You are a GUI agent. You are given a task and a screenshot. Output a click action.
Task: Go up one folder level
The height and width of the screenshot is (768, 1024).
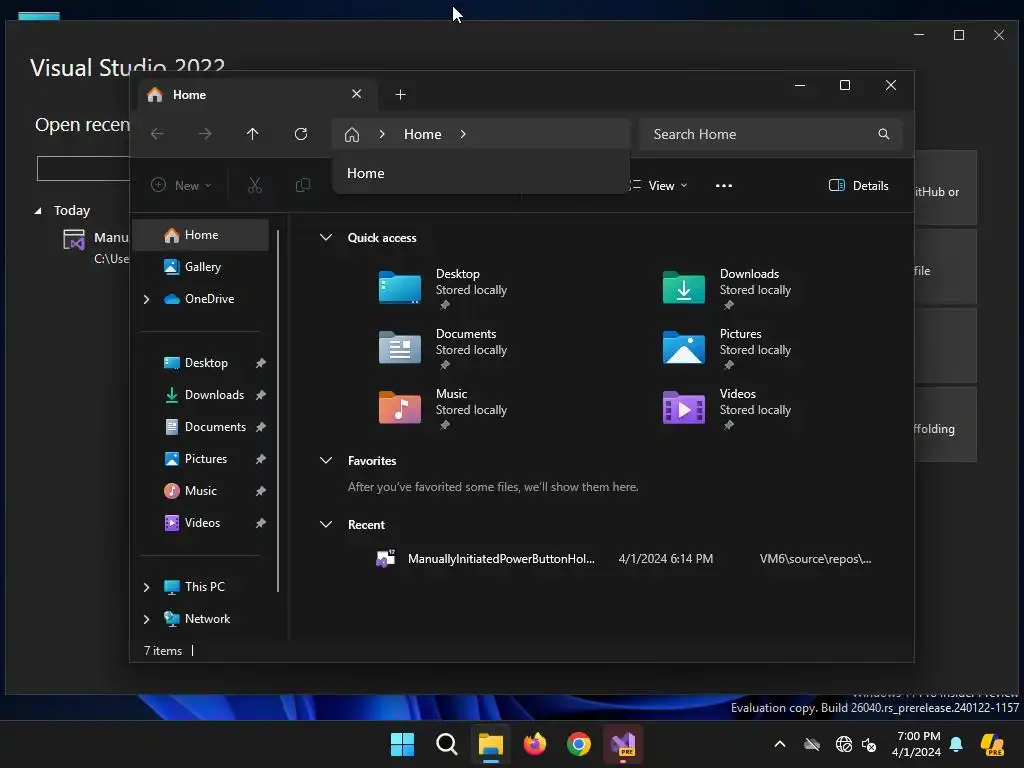coord(253,134)
